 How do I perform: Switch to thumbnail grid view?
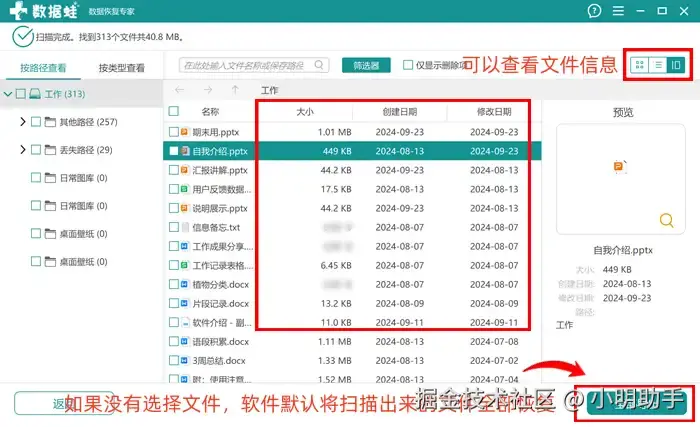pos(639,65)
